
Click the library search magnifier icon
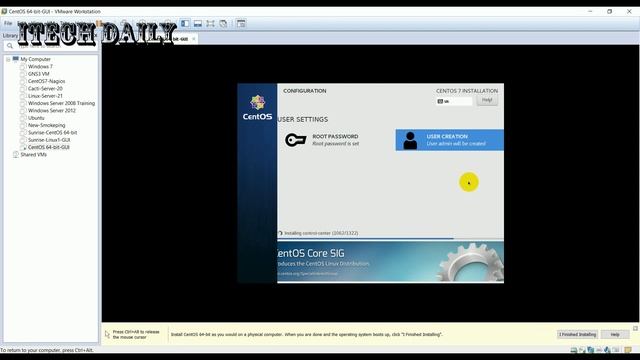click(x=10, y=46)
